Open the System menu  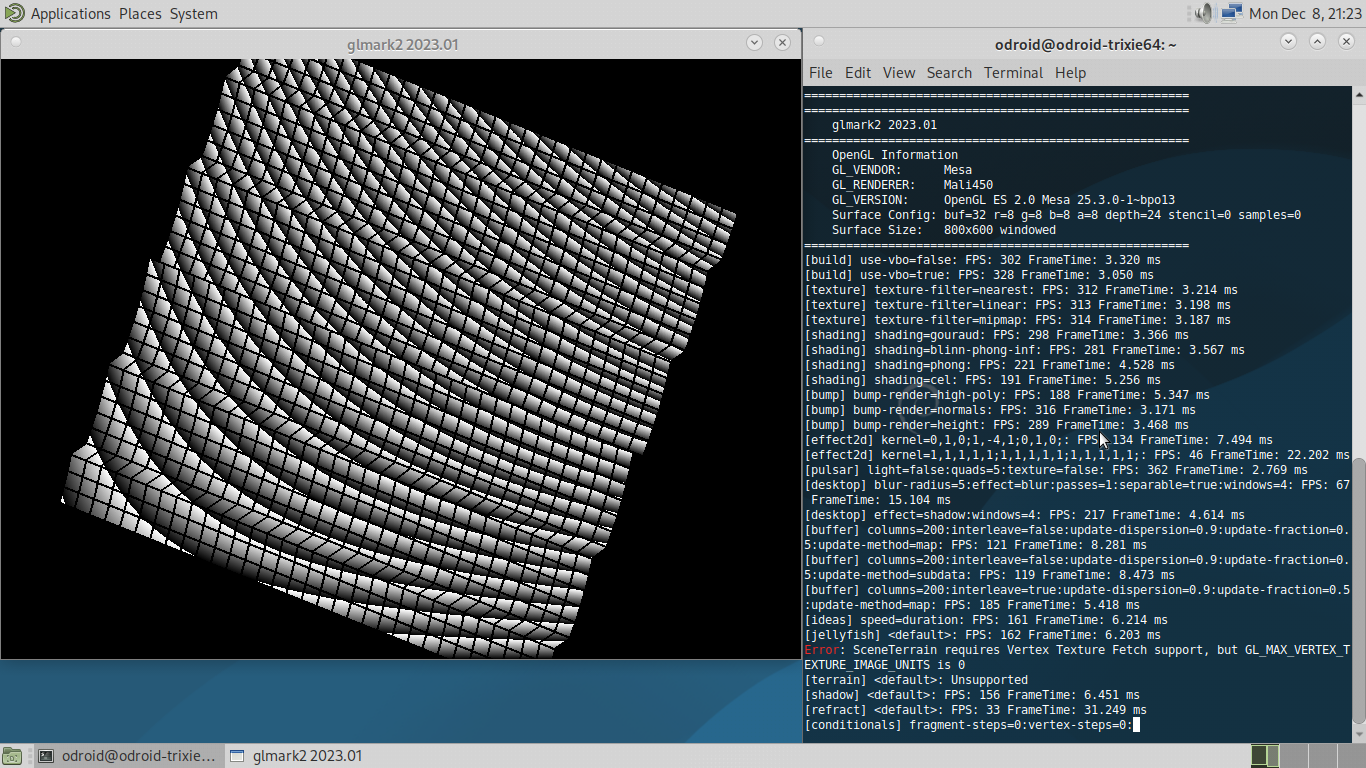193,14
